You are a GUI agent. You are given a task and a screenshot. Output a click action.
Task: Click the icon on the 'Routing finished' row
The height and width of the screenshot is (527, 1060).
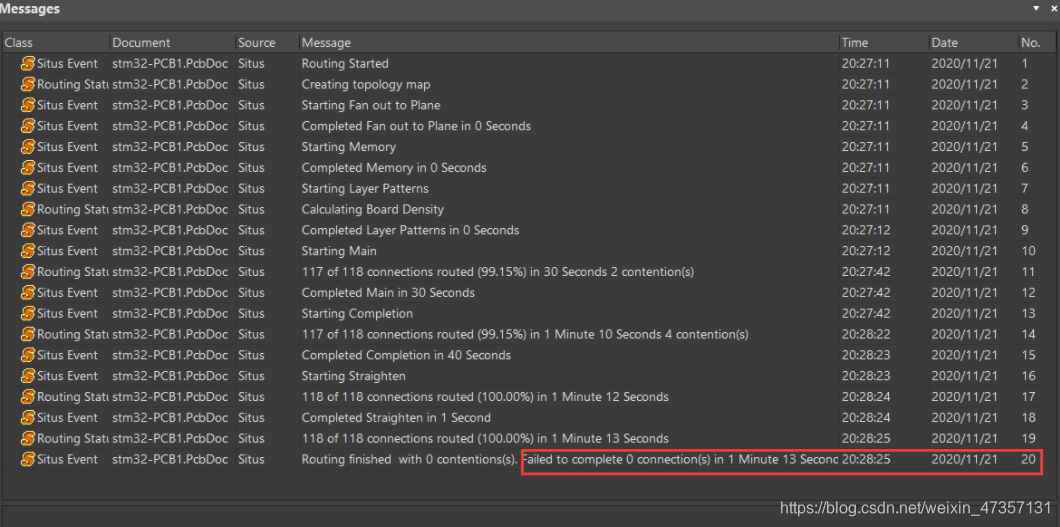pos(28,459)
